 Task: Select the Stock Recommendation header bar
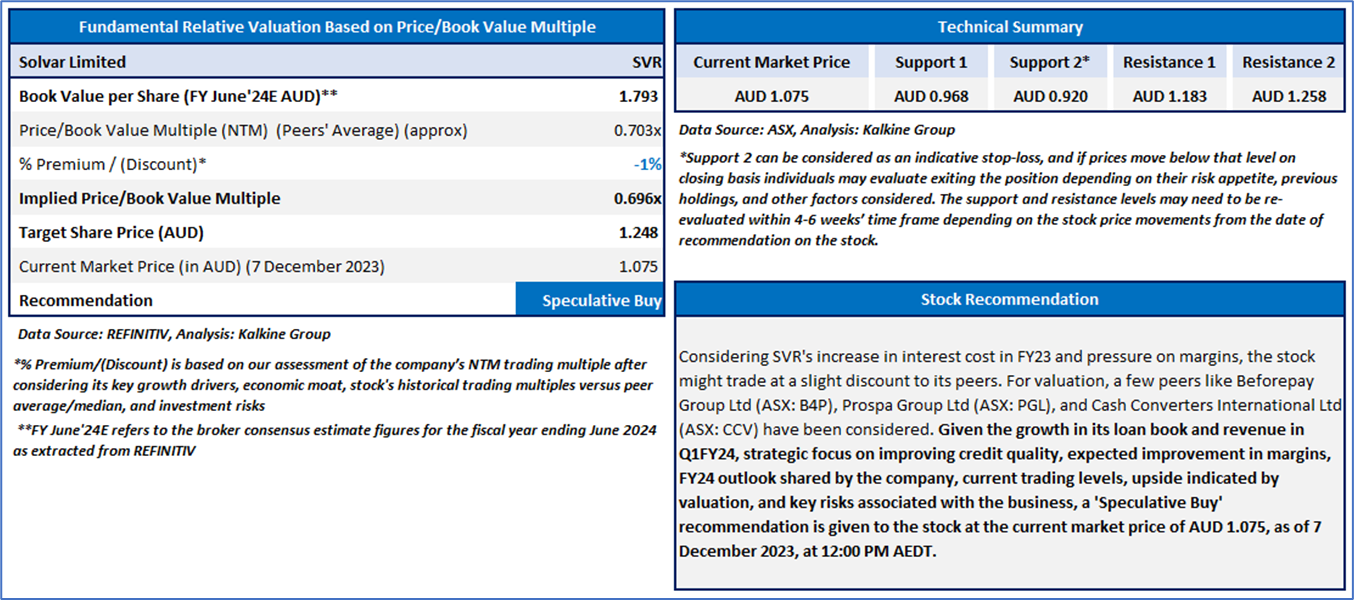click(x=1009, y=299)
